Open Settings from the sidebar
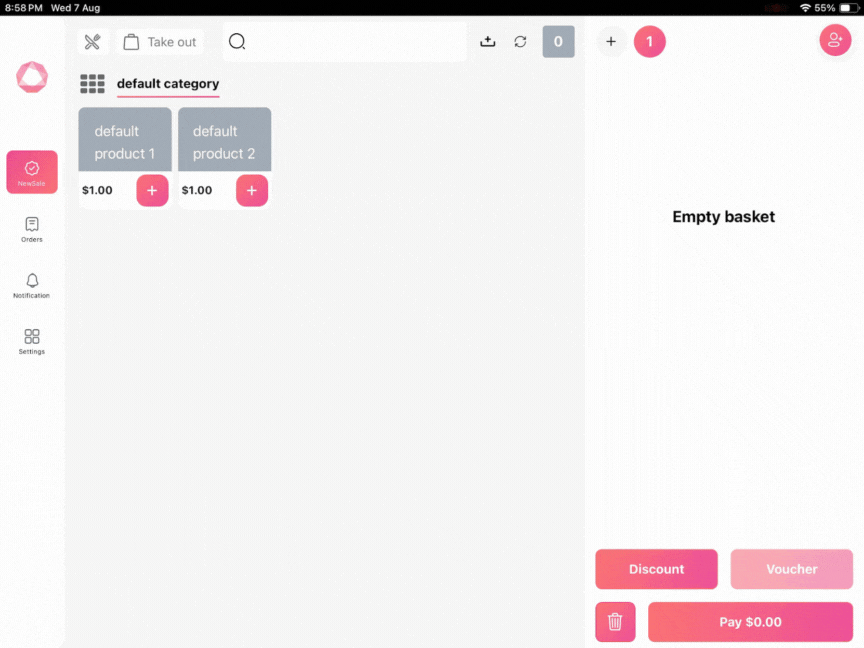This screenshot has width=864, height=648. click(32, 341)
